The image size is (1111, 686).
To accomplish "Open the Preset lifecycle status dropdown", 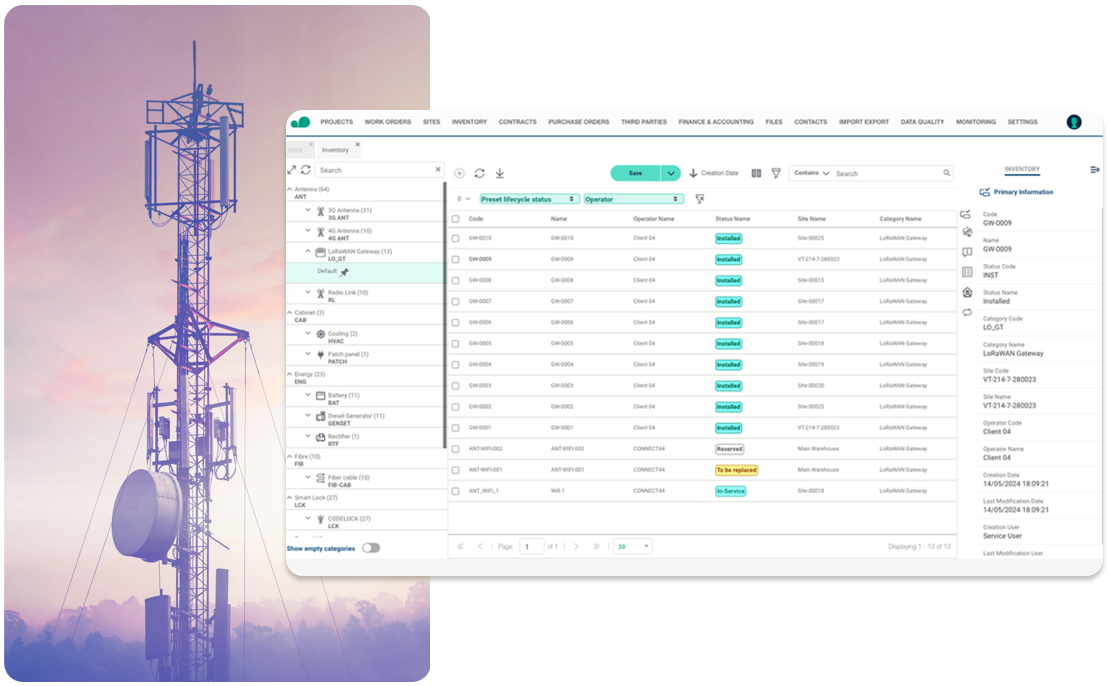I will tap(529, 199).
